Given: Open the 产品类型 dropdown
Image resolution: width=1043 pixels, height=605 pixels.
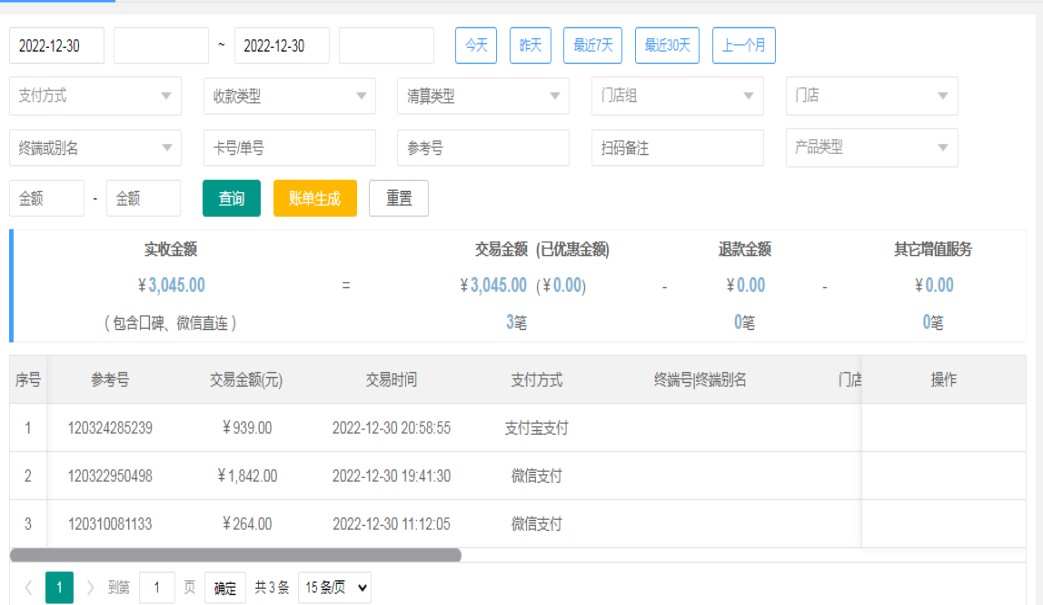Looking at the screenshot, I should (x=871, y=147).
